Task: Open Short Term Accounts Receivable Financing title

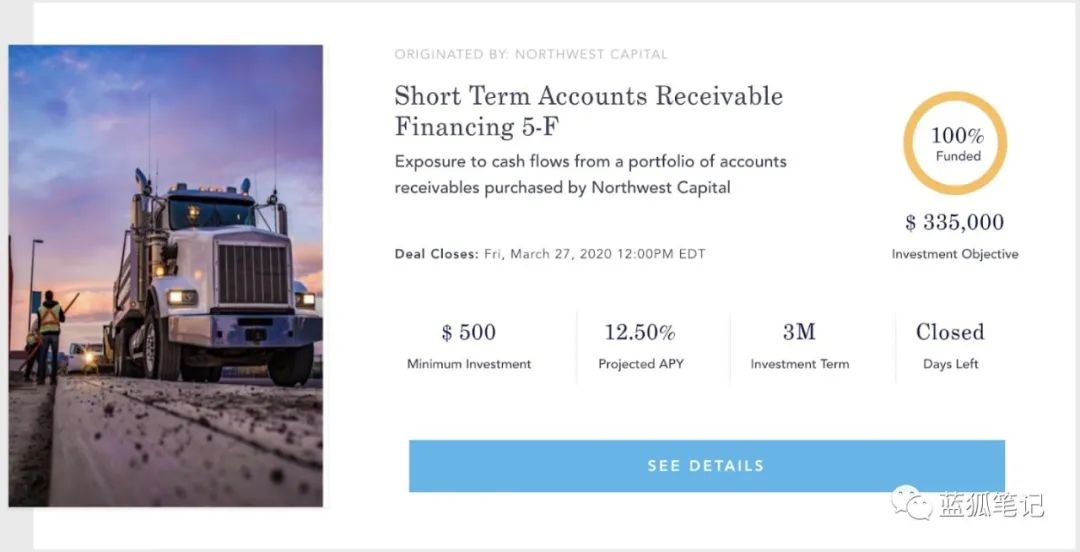Action: (x=588, y=111)
